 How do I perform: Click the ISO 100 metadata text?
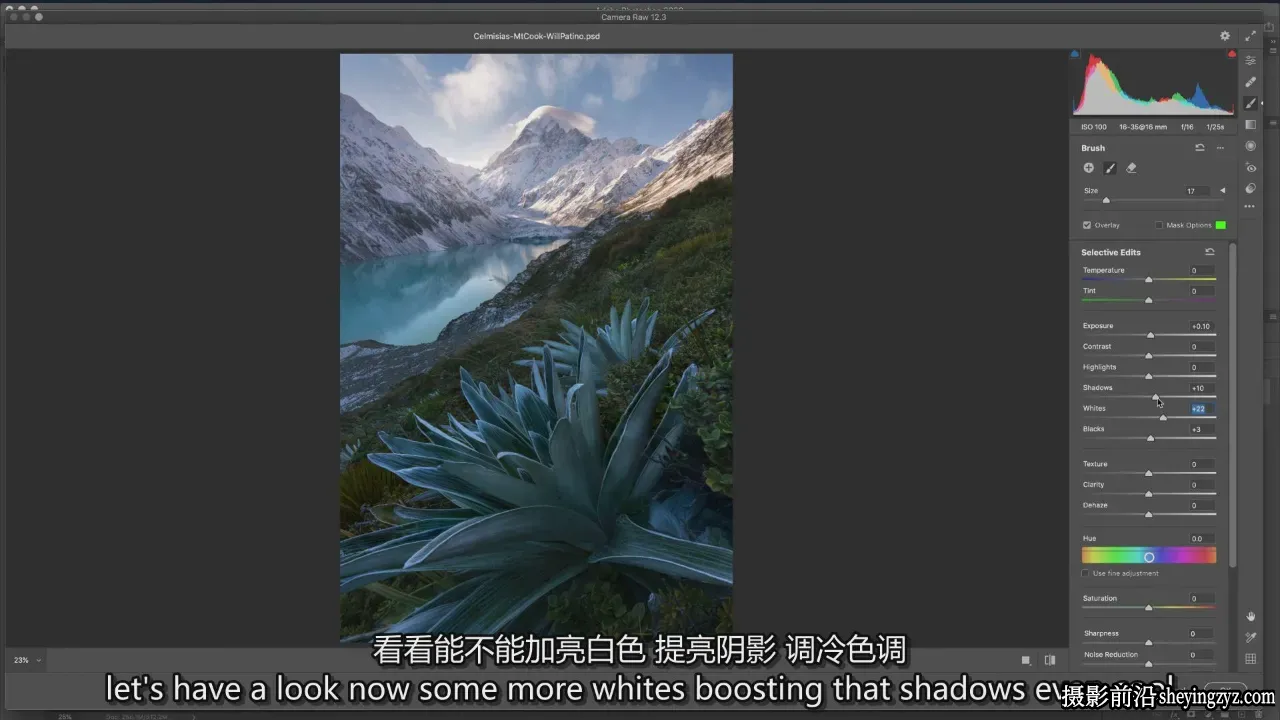pyautogui.click(x=1094, y=127)
